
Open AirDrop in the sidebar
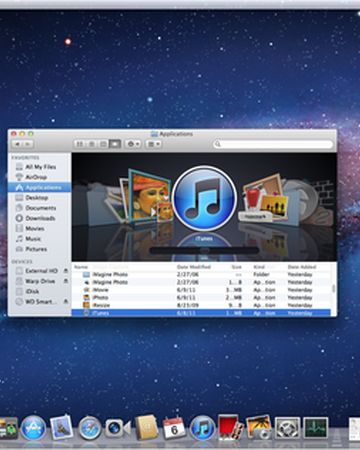(x=39, y=177)
